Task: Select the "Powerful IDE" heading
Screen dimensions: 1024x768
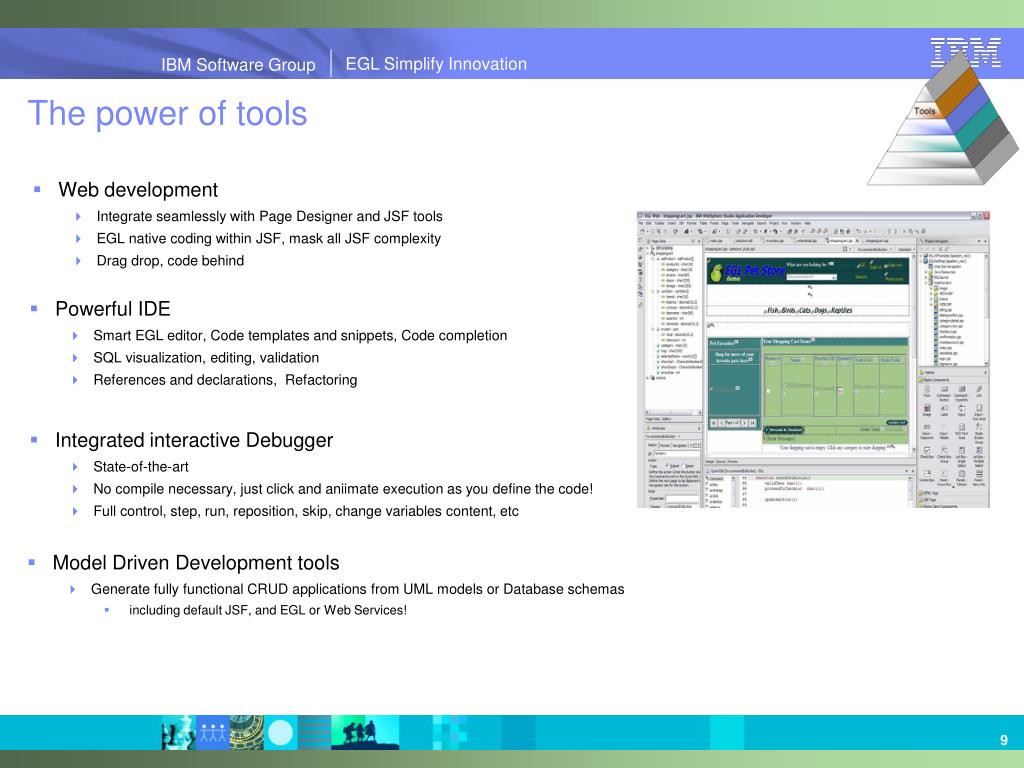Action: pos(113,309)
